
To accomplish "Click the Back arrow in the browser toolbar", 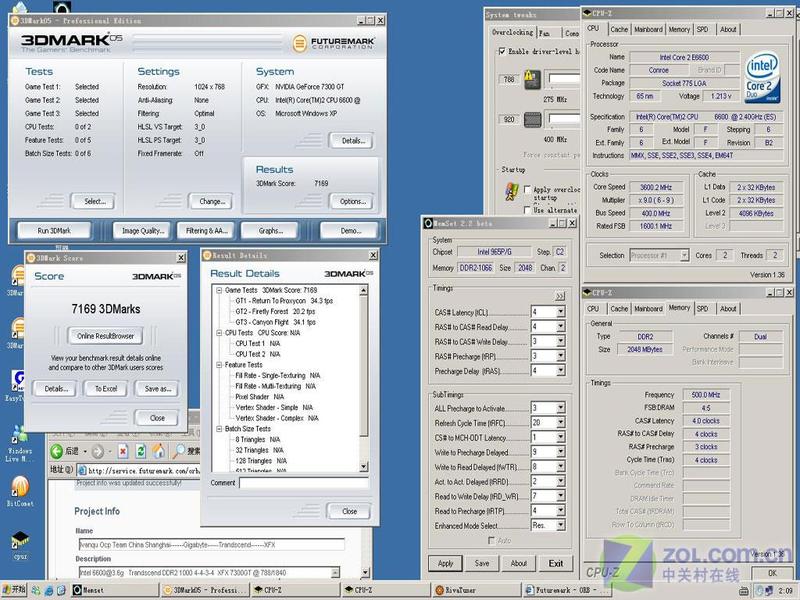I will point(57,451).
